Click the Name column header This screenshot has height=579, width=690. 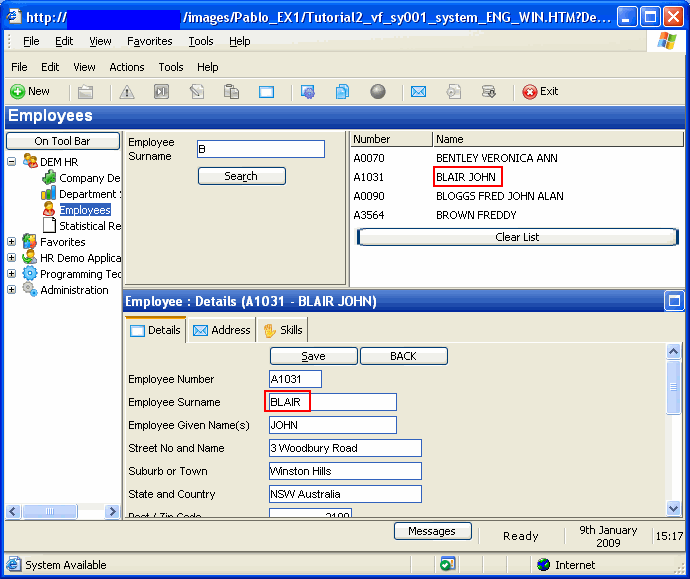point(558,139)
